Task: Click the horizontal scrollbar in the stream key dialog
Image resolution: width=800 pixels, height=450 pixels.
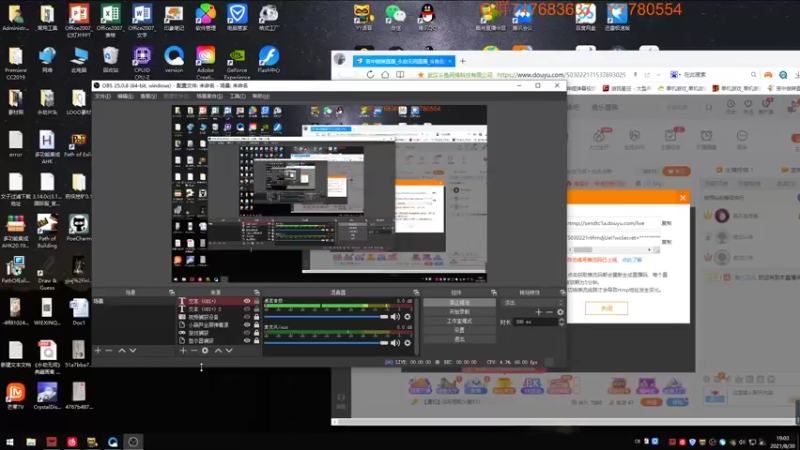Action: tap(614, 250)
